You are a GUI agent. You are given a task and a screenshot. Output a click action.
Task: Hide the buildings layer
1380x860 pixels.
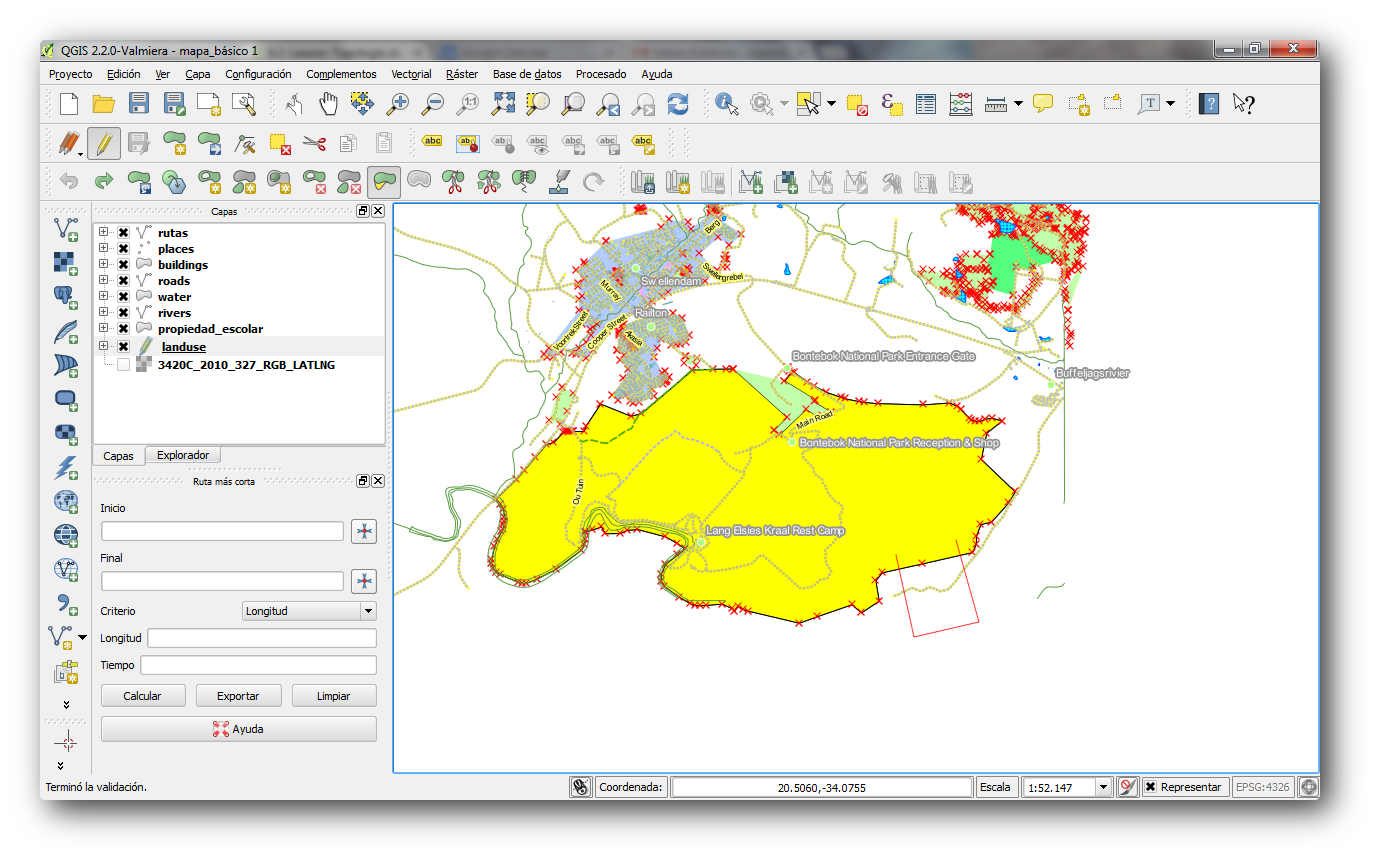pos(123,265)
